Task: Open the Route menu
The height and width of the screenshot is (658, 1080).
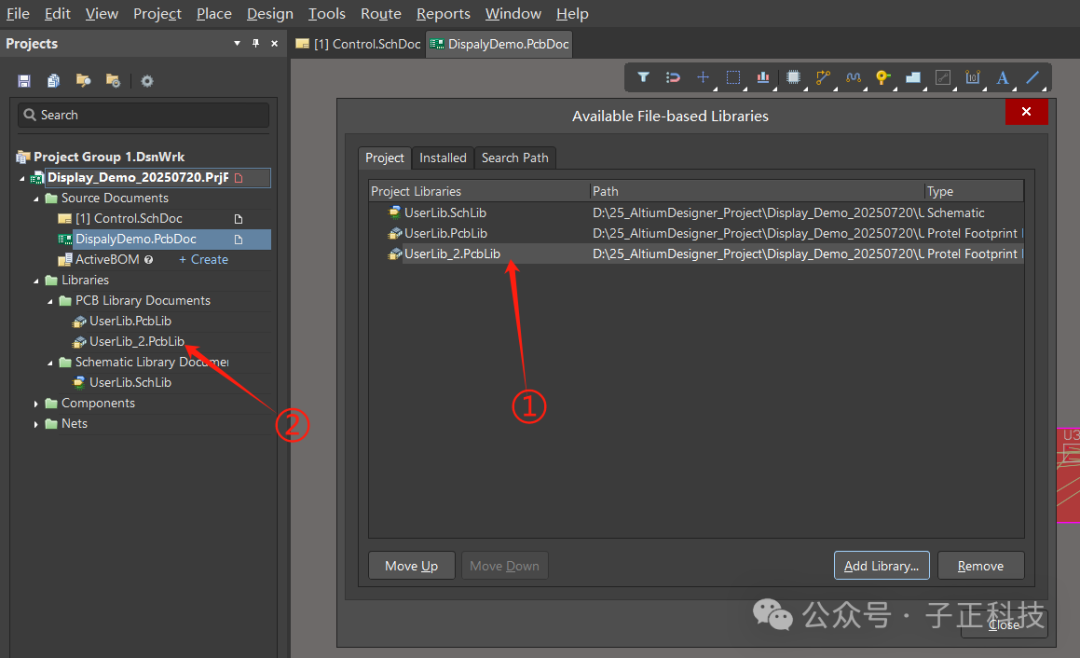Action: [381, 14]
